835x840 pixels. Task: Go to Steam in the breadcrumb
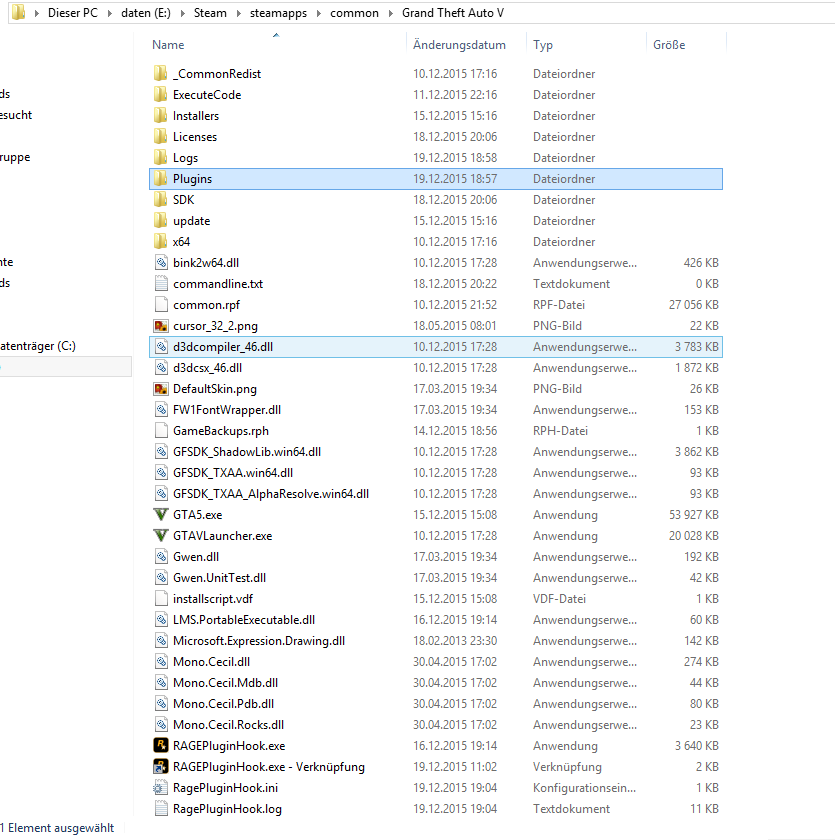[210, 13]
